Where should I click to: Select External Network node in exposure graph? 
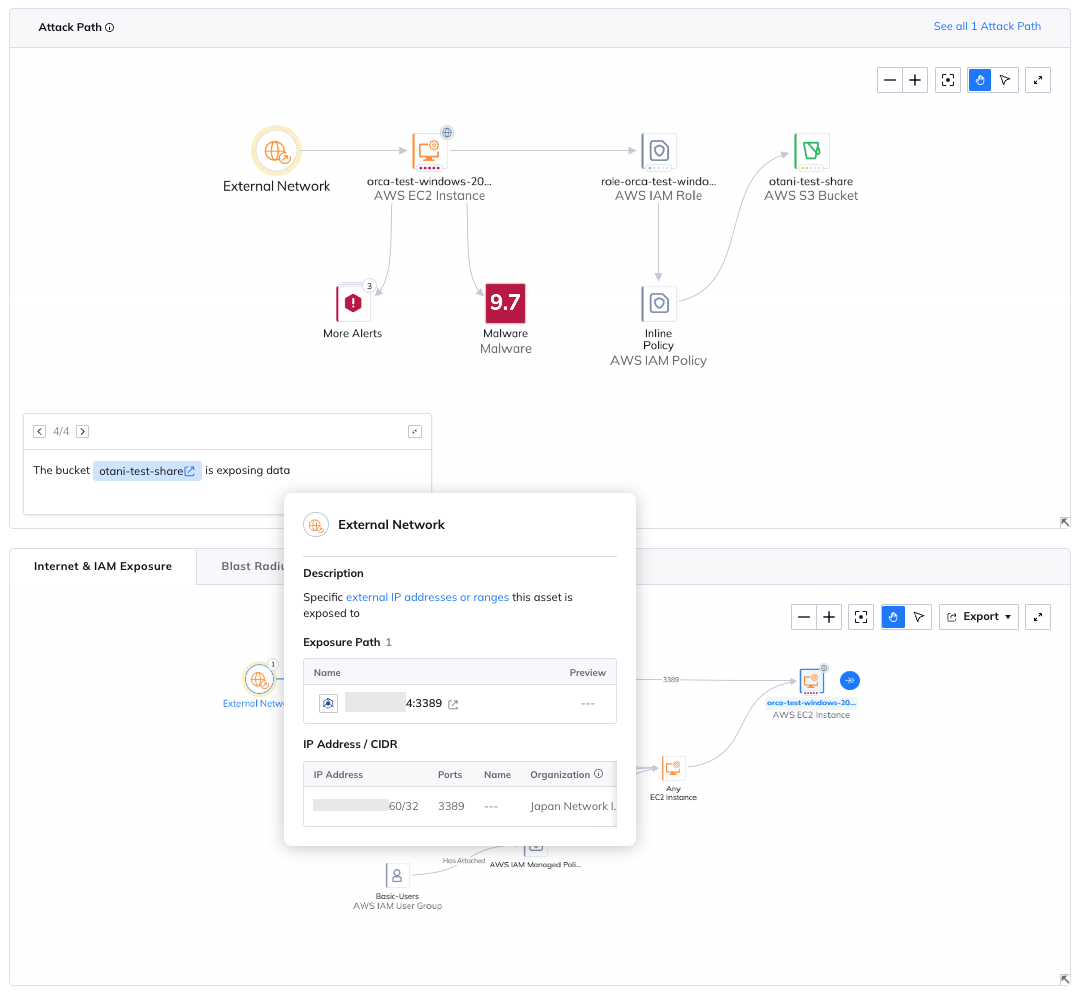(x=259, y=680)
